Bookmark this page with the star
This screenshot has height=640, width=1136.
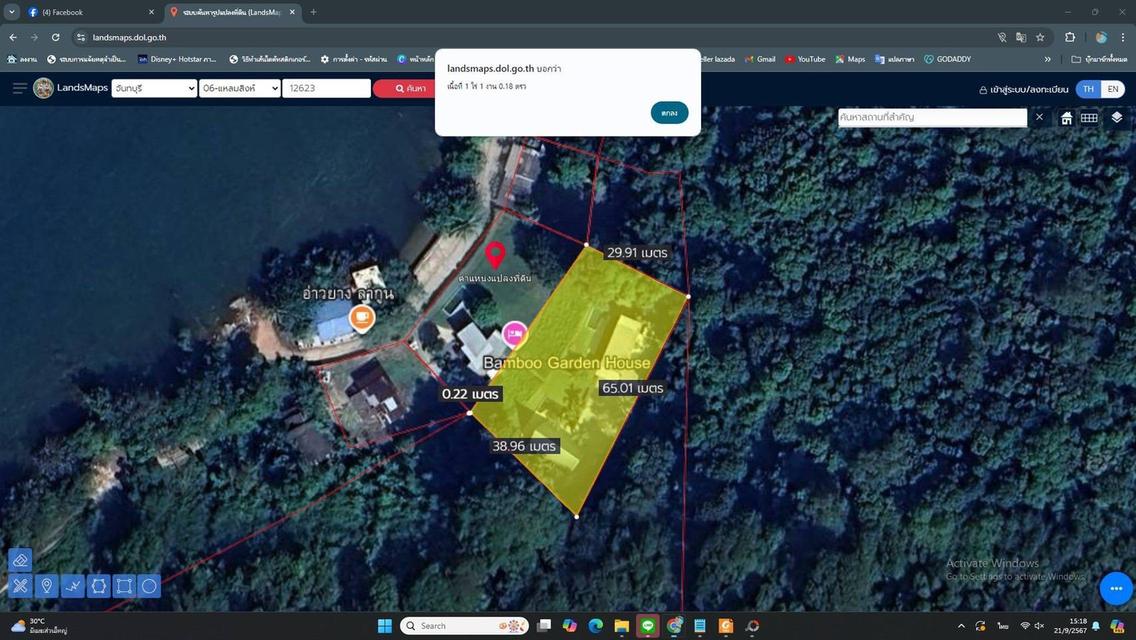click(1040, 37)
